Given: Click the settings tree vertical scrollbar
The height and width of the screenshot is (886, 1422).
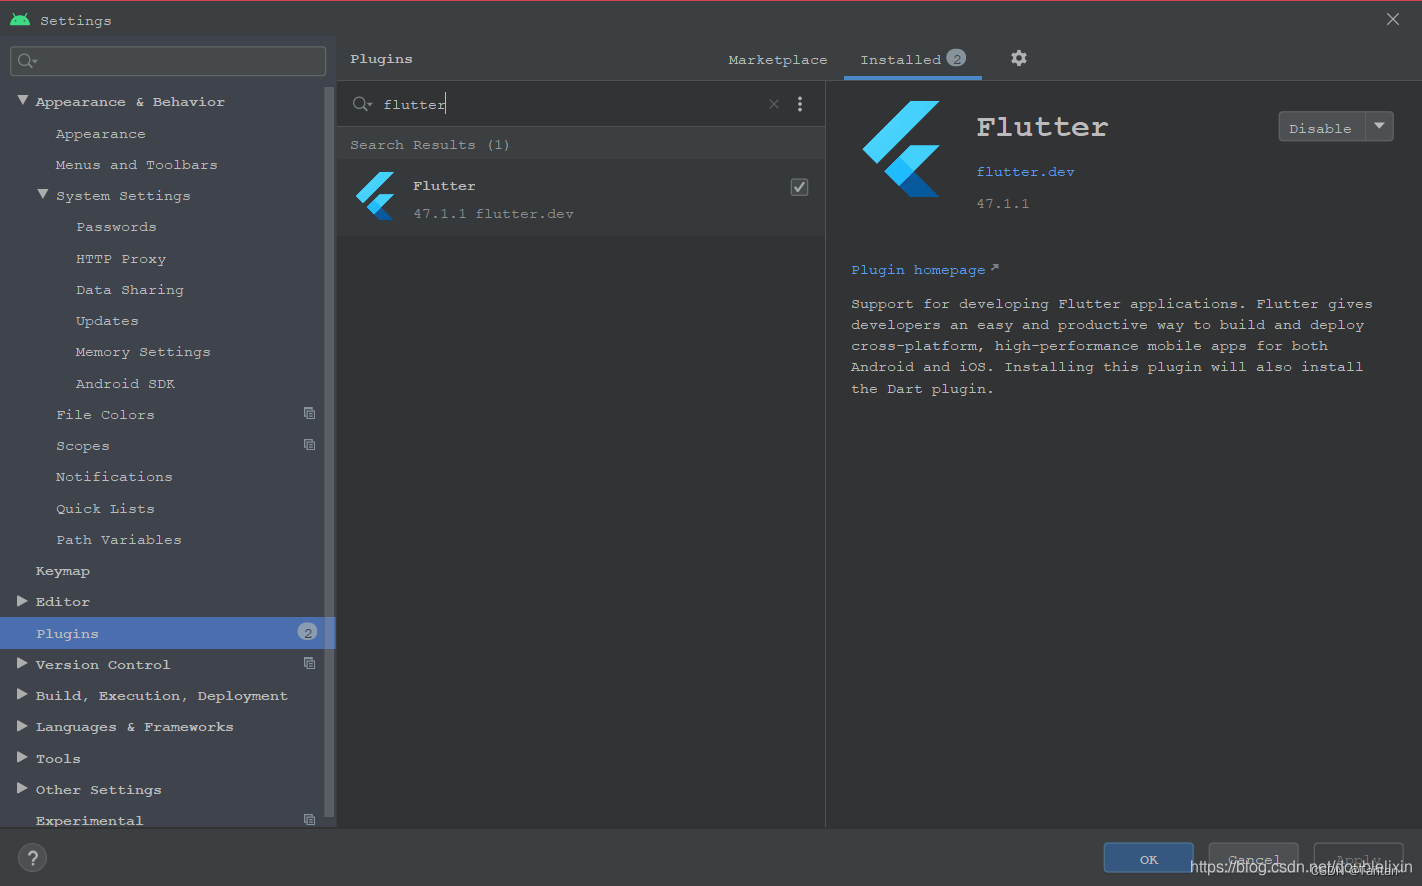Looking at the screenshot, I should (329, 450).
